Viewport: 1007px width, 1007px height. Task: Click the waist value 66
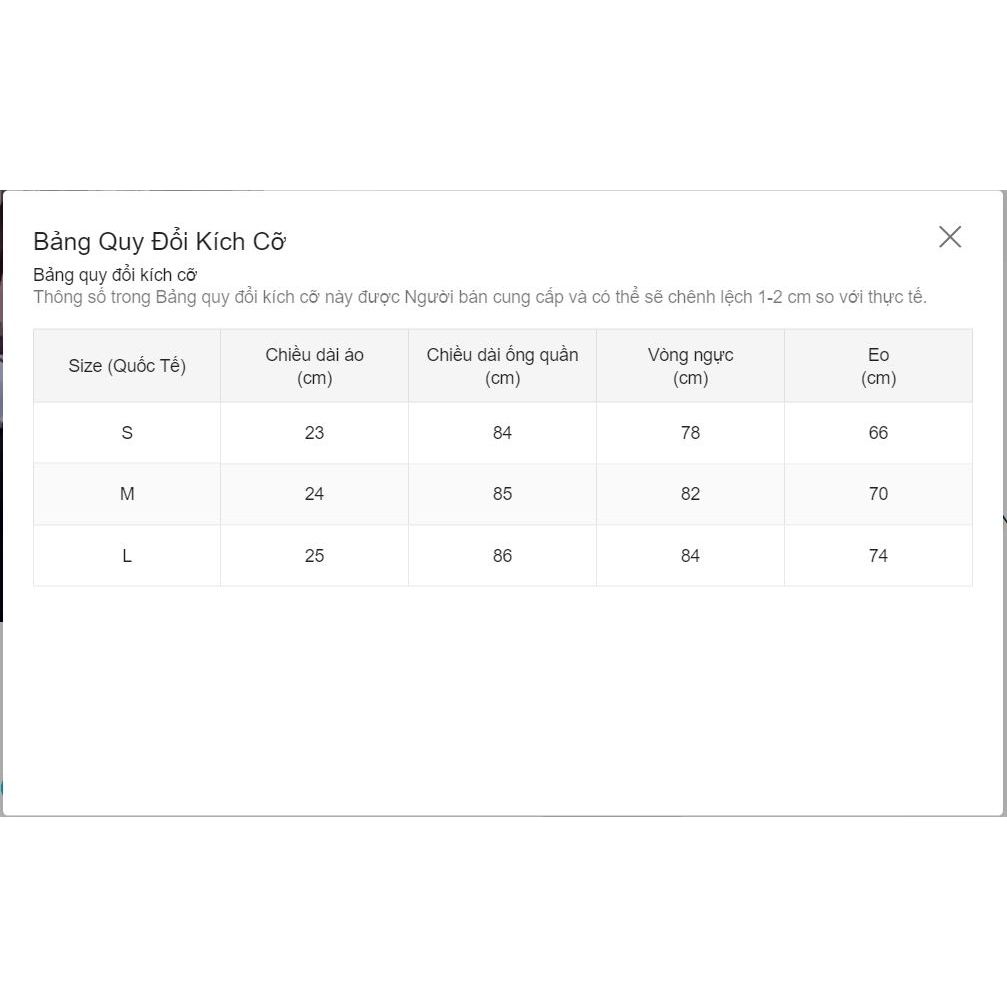[x=878, y=433]
